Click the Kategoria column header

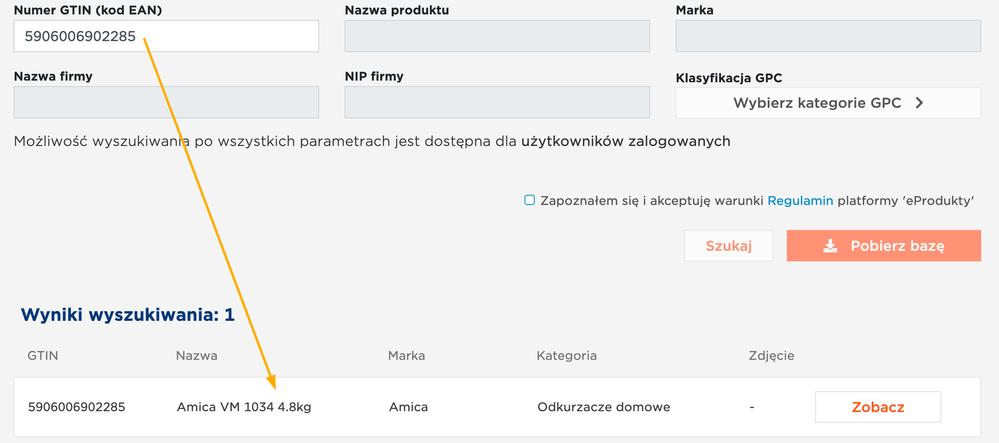[x=566, y=355]
